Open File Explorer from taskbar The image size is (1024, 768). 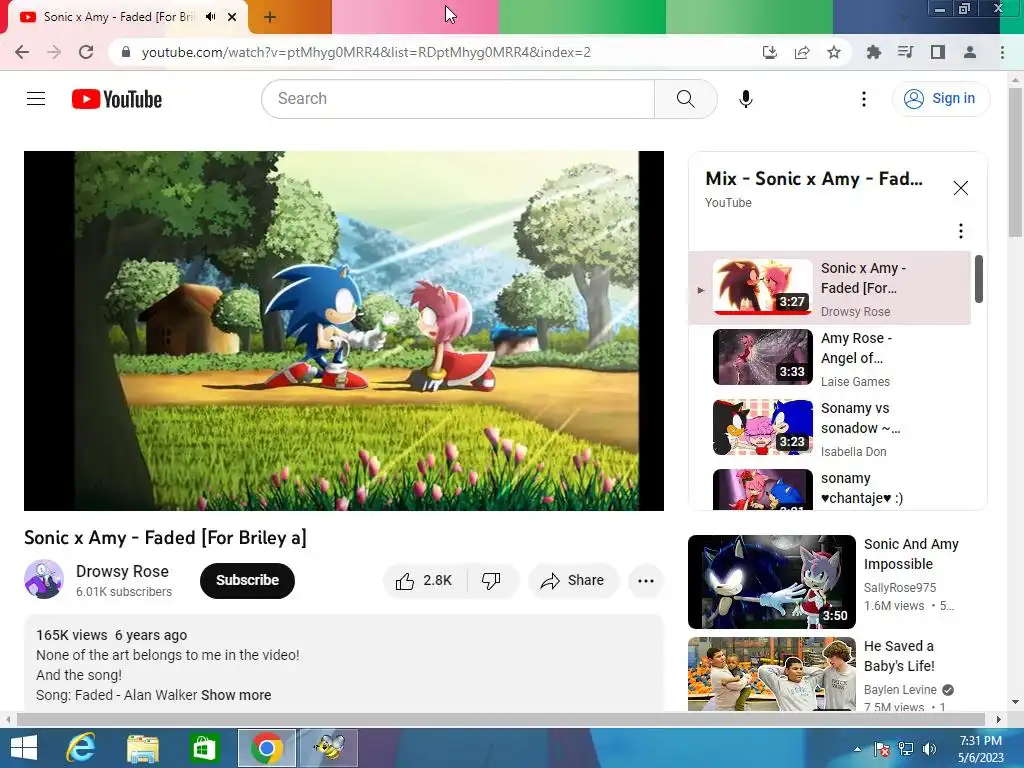pos(142,748)
